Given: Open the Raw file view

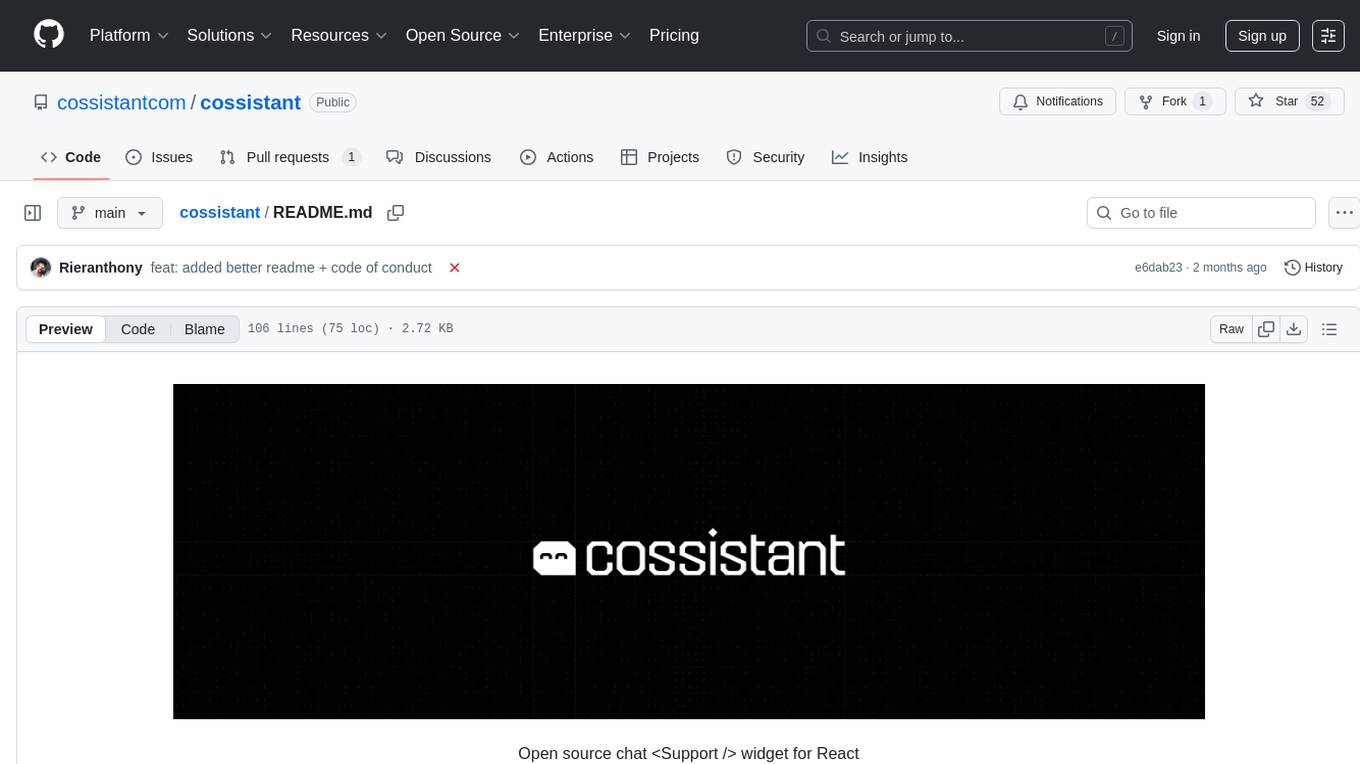Looking at the screenshot, I should (1231, 329).
